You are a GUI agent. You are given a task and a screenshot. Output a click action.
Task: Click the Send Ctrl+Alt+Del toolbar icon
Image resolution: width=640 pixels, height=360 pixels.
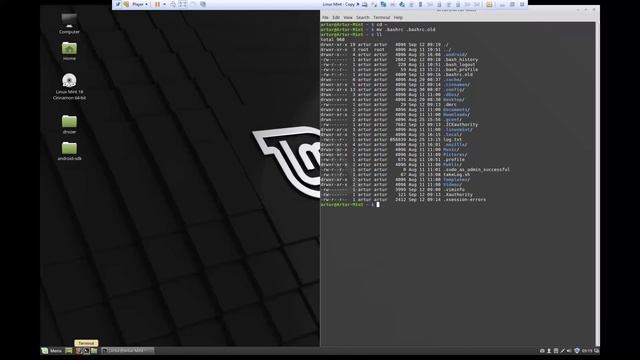point(173,4)
